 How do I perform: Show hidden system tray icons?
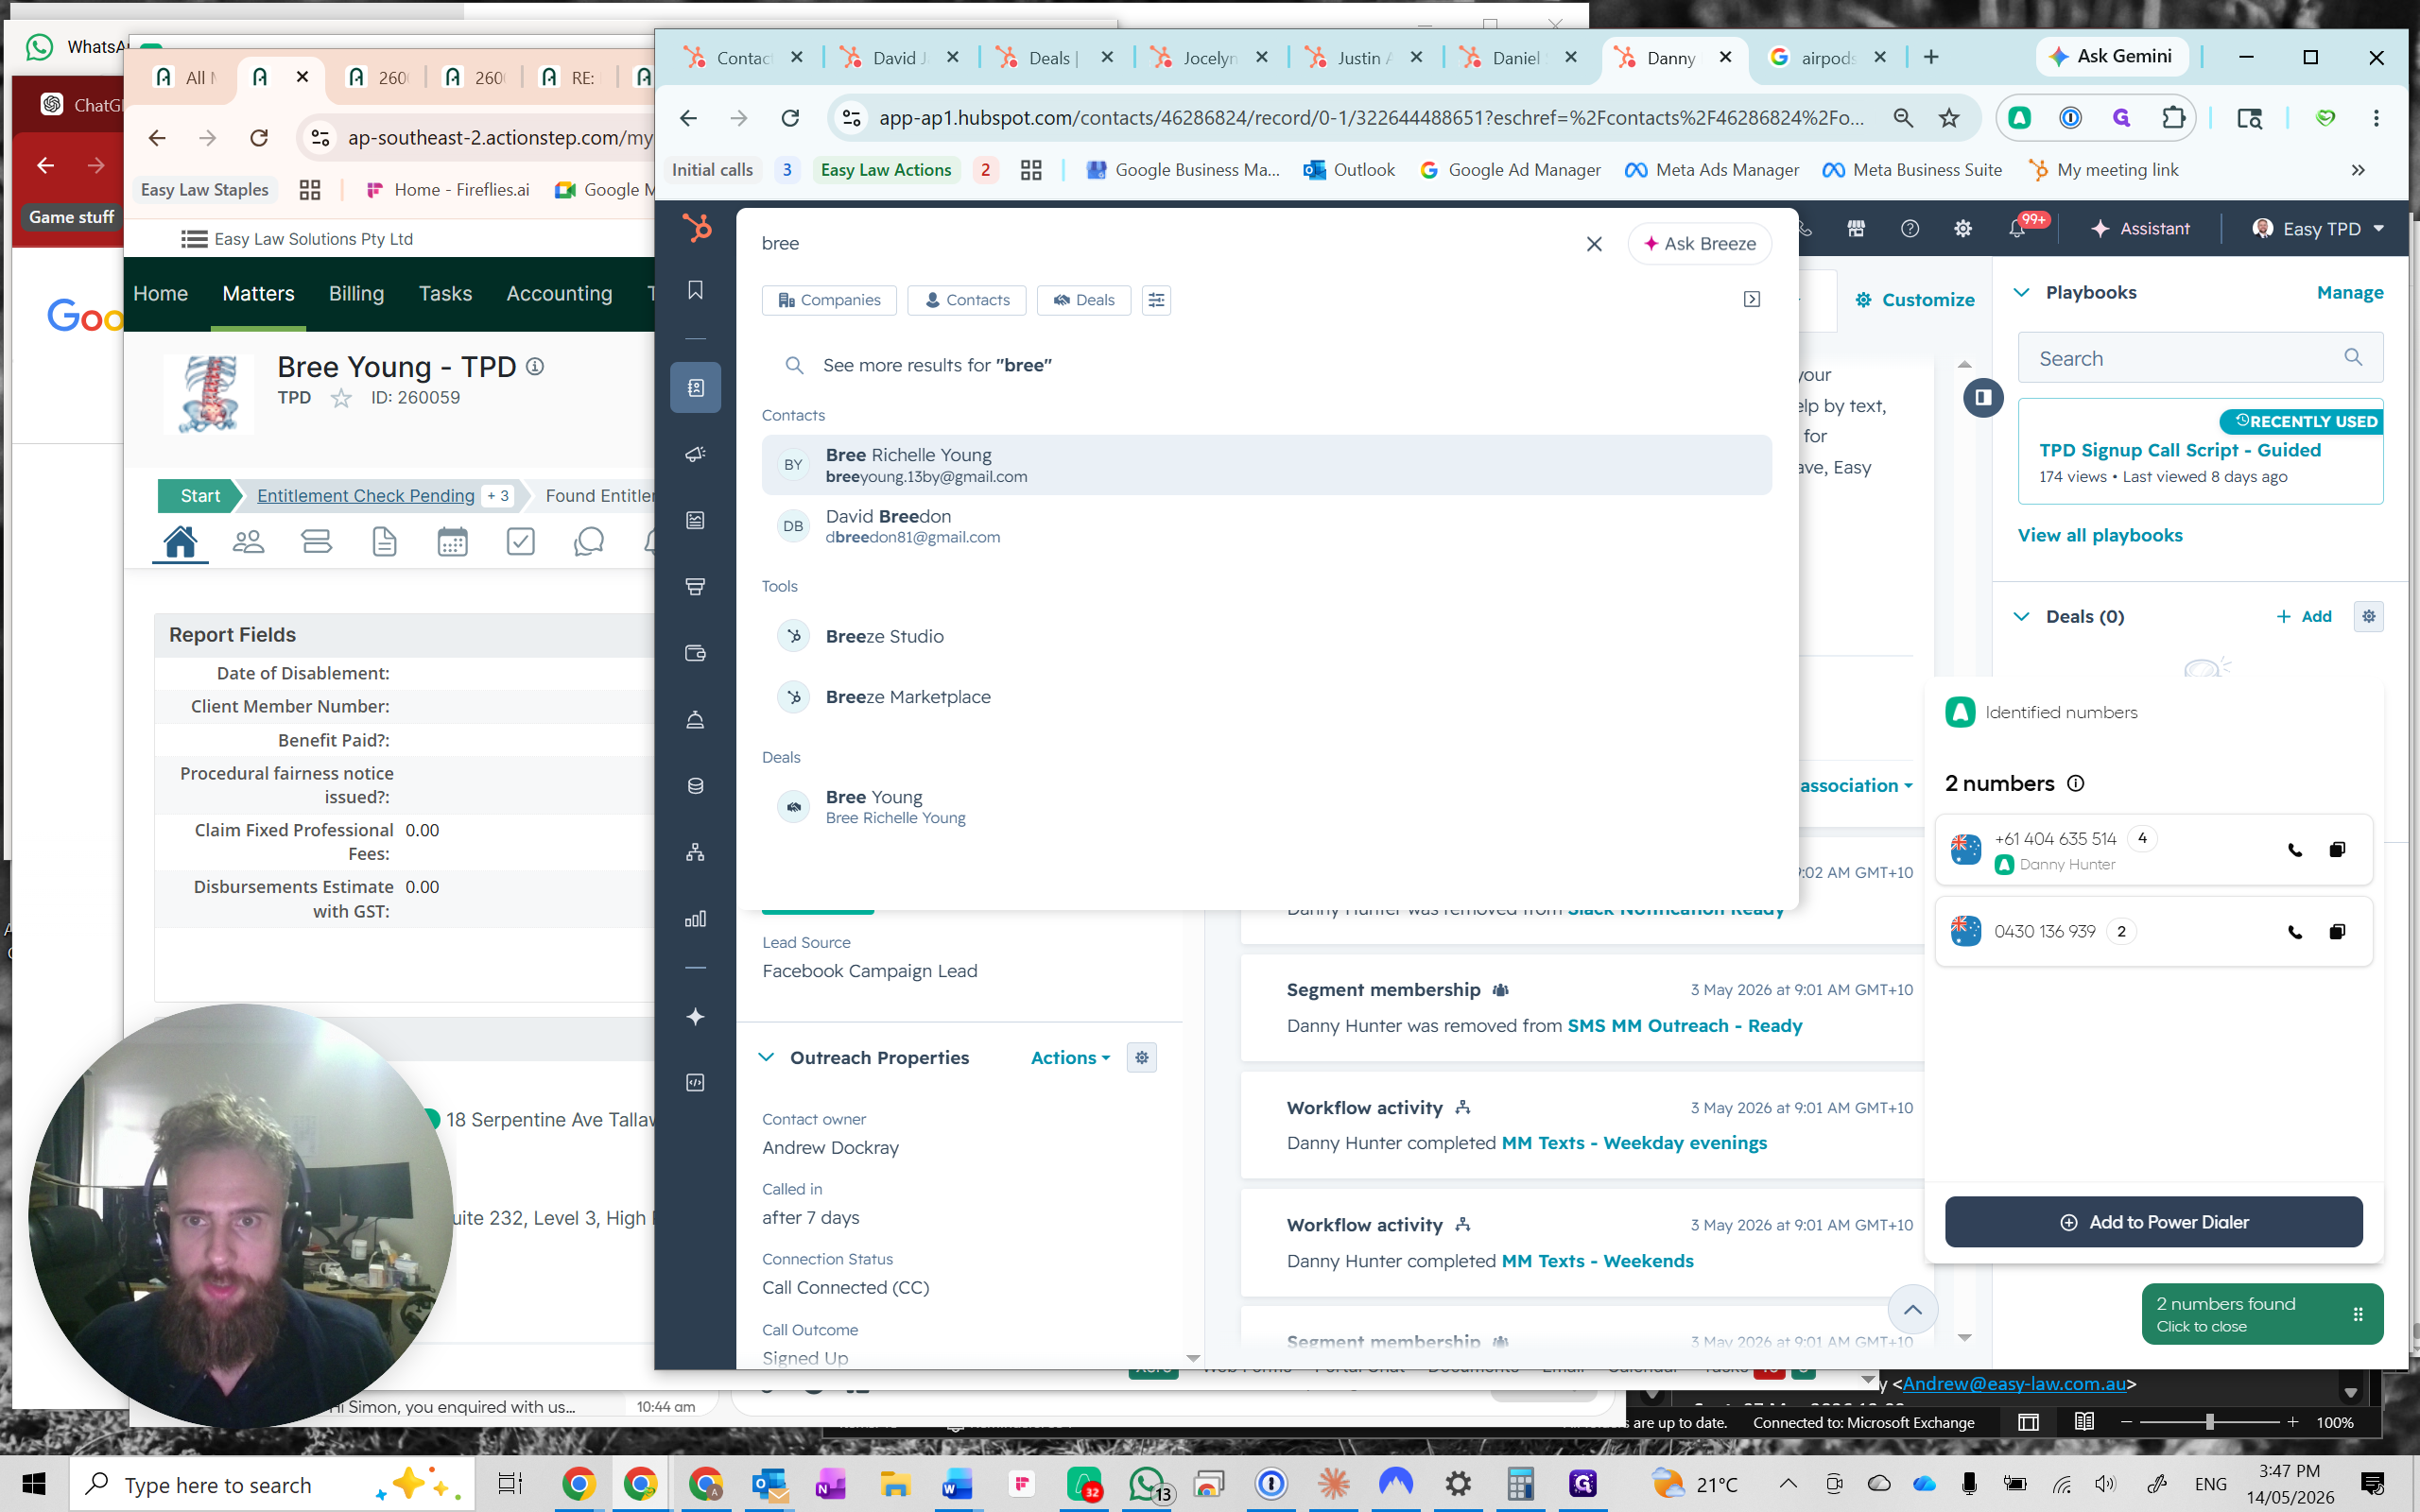(x=1788, y=1484)
